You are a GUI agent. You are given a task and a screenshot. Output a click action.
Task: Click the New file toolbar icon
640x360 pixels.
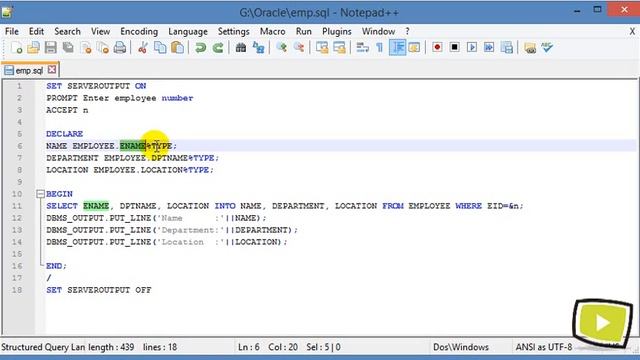[x=16, y=48]
